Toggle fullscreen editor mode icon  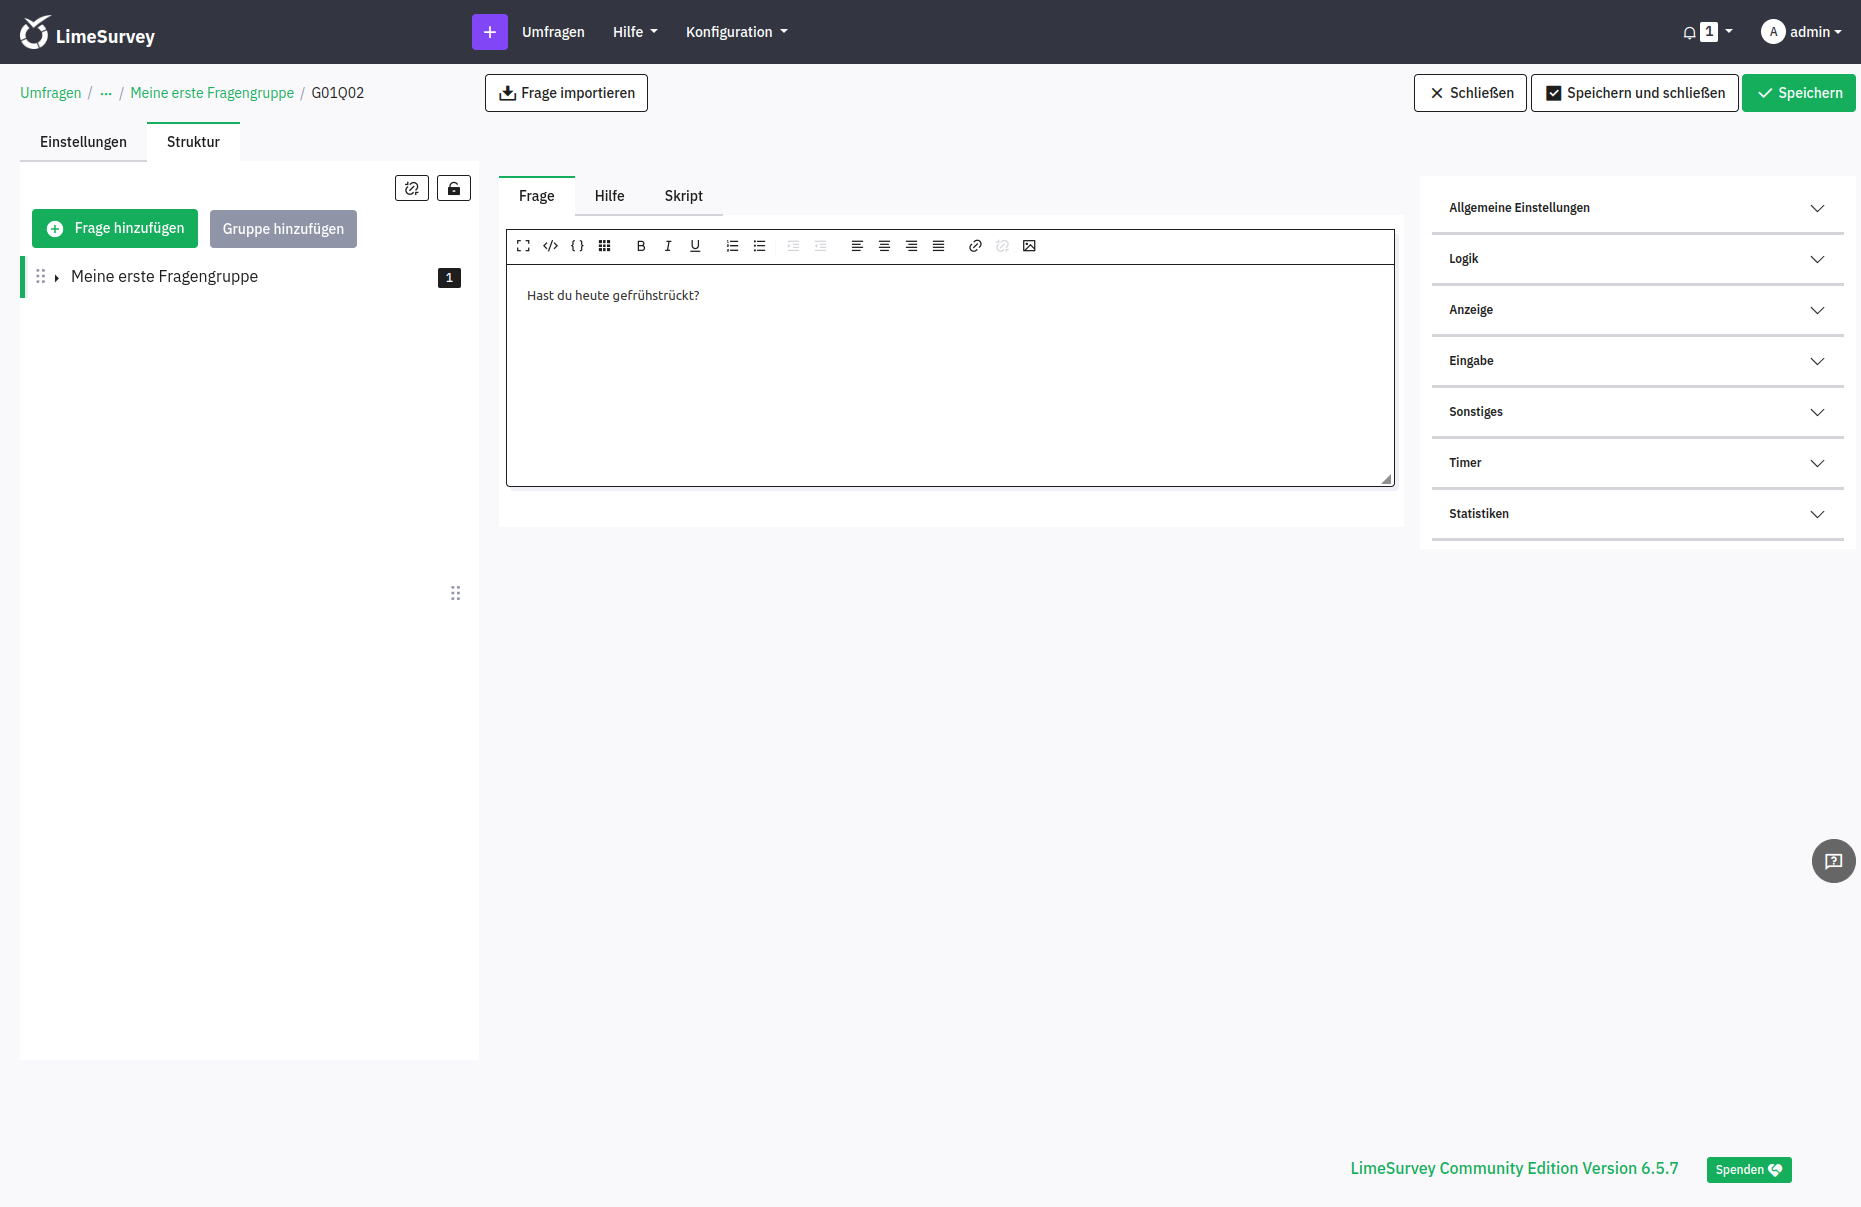click(523, 246)
